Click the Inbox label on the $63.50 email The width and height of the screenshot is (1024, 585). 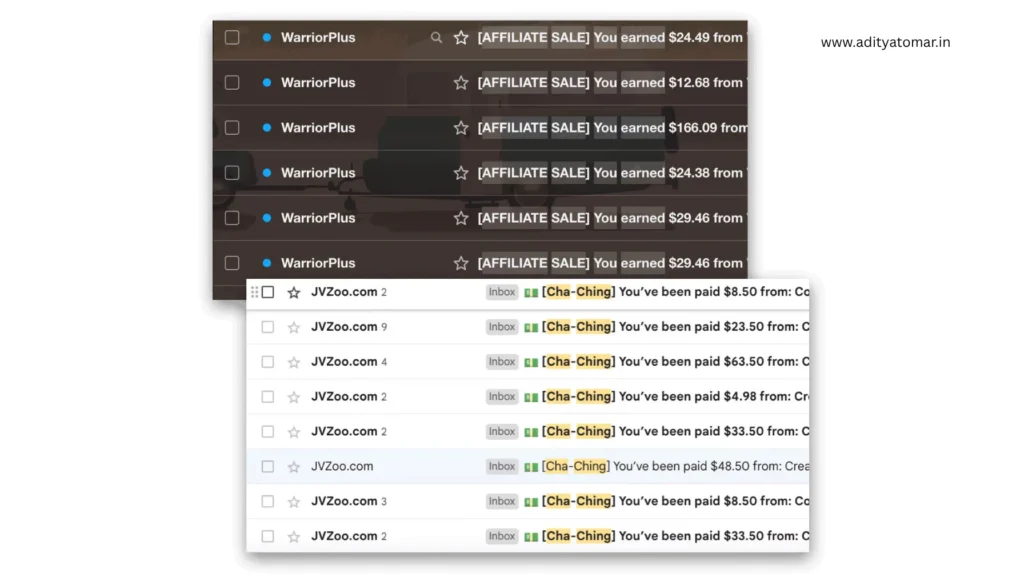(x=502, y=362)
